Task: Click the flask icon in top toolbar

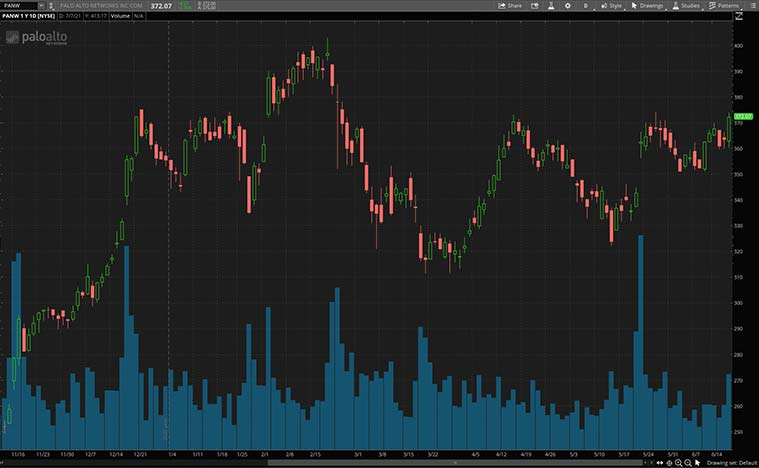Action: point(551,6)
